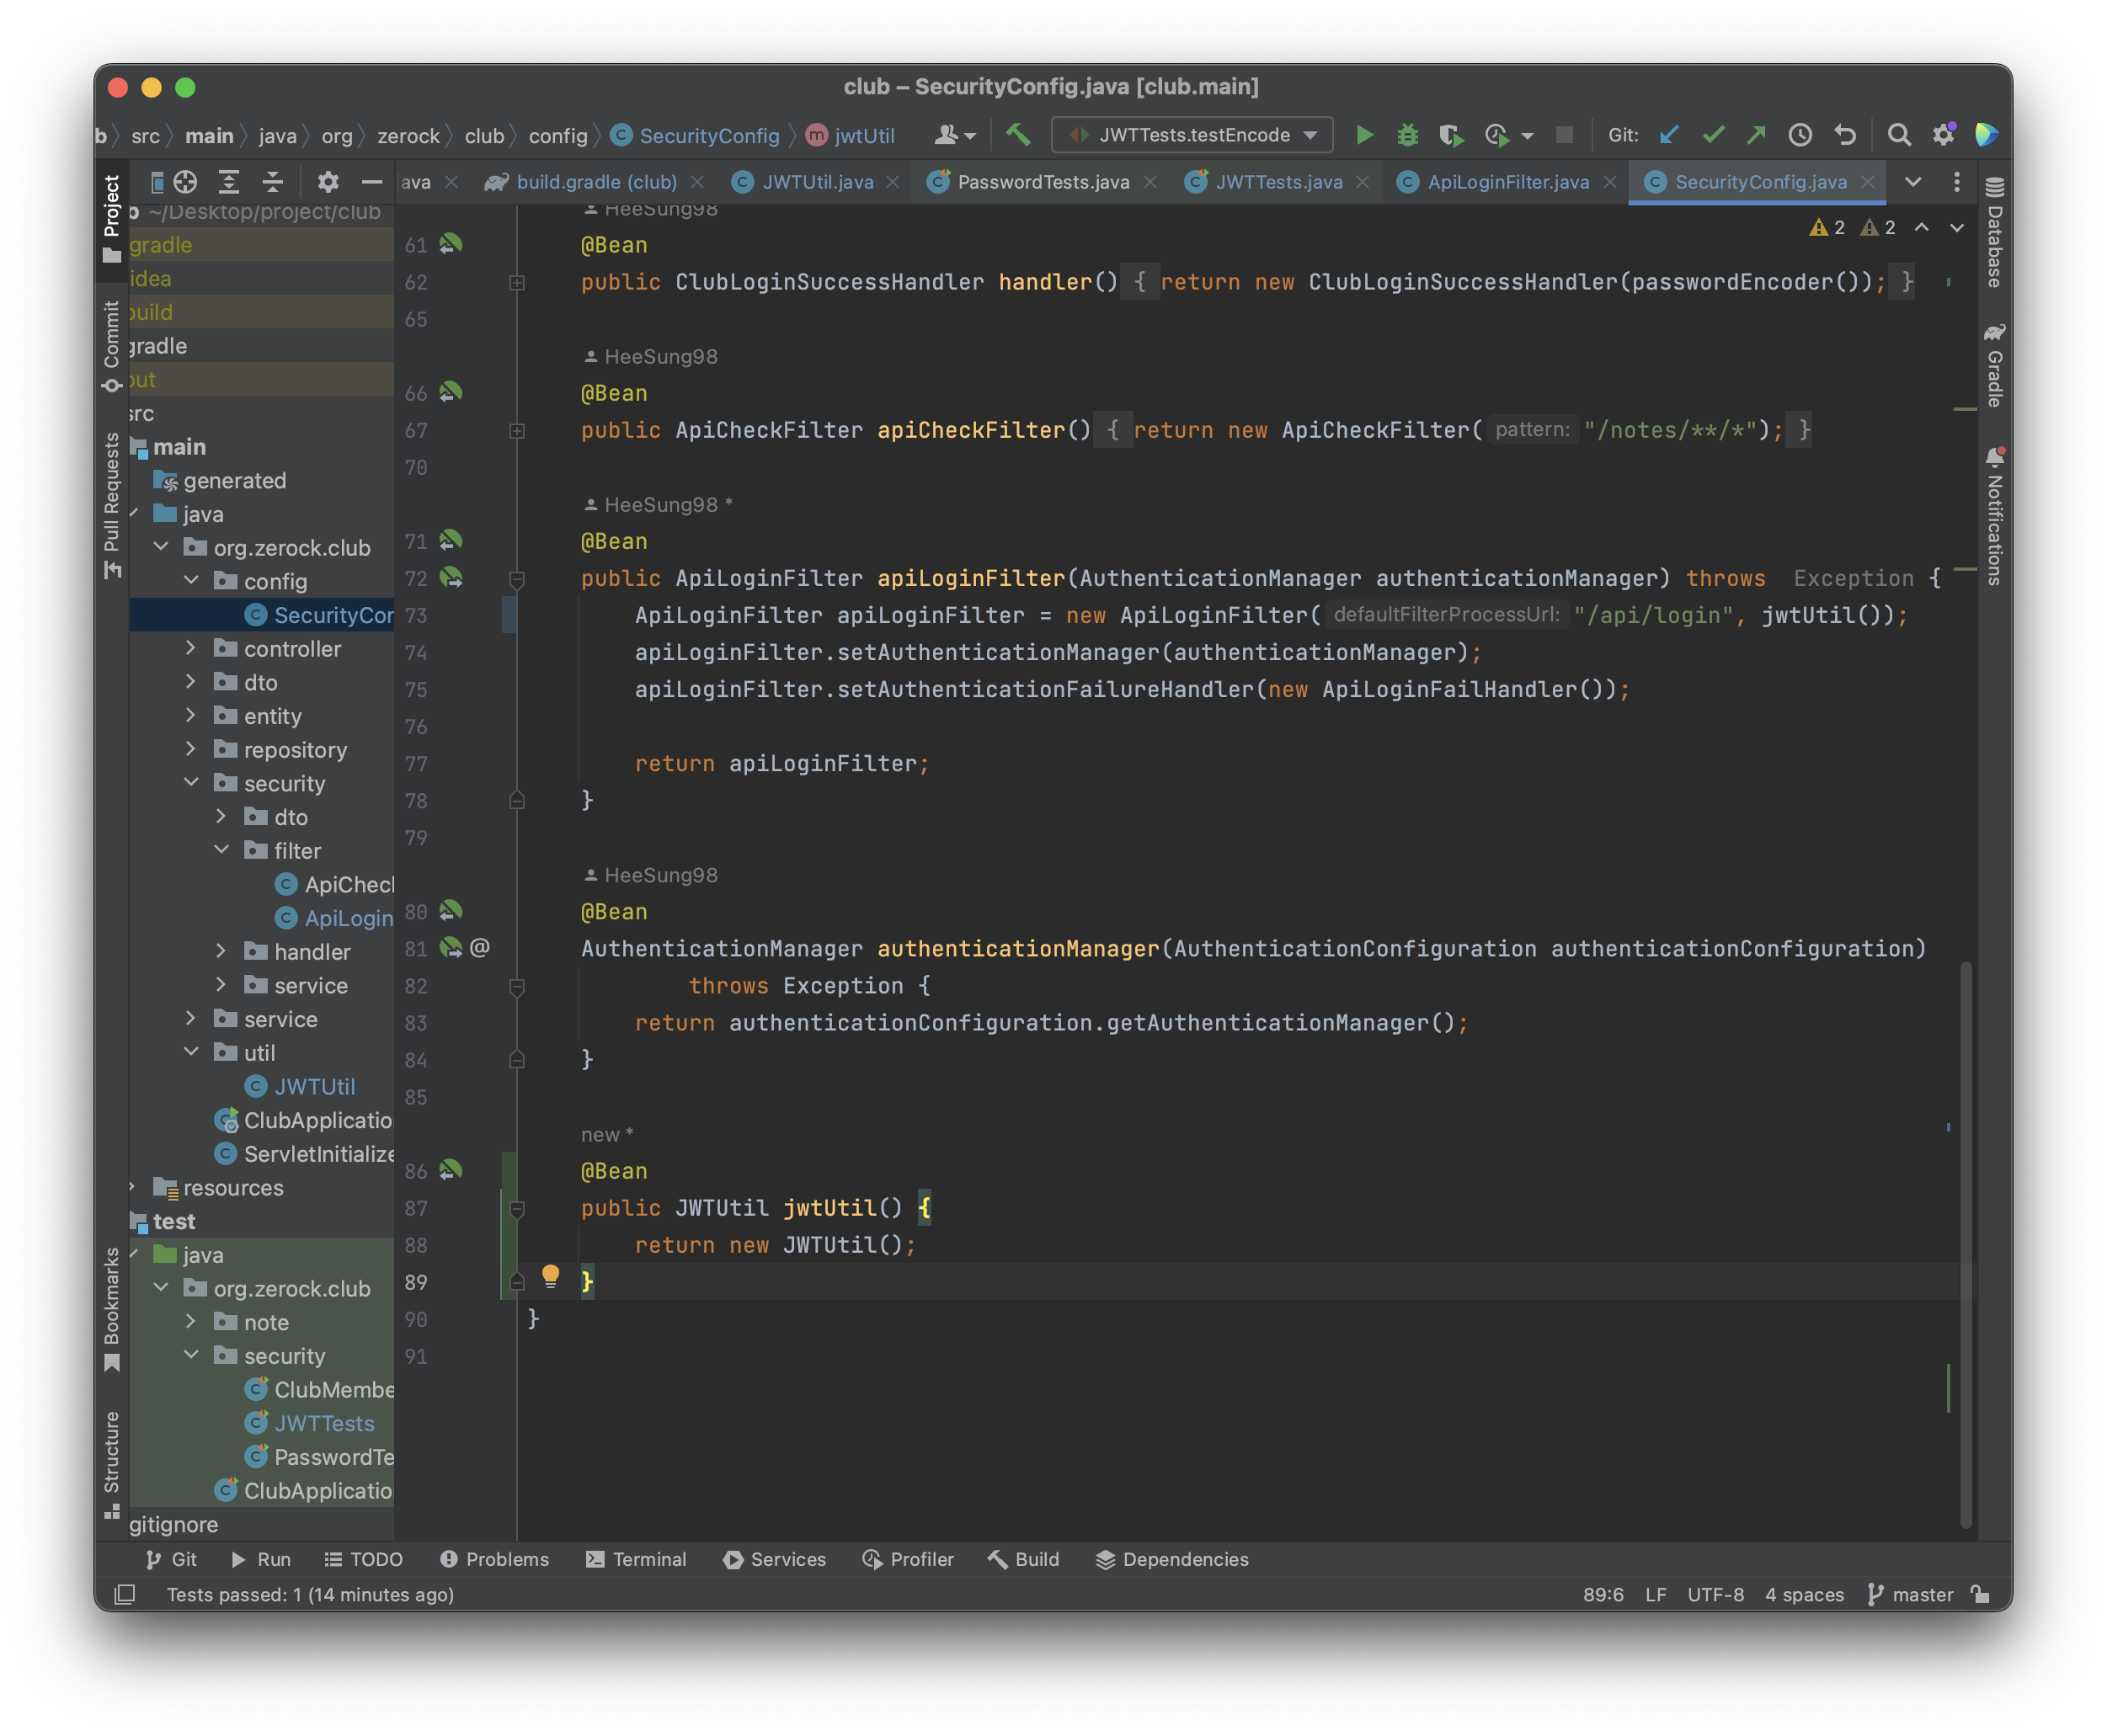Push commits with the Git push arrow

(1756, 135)
